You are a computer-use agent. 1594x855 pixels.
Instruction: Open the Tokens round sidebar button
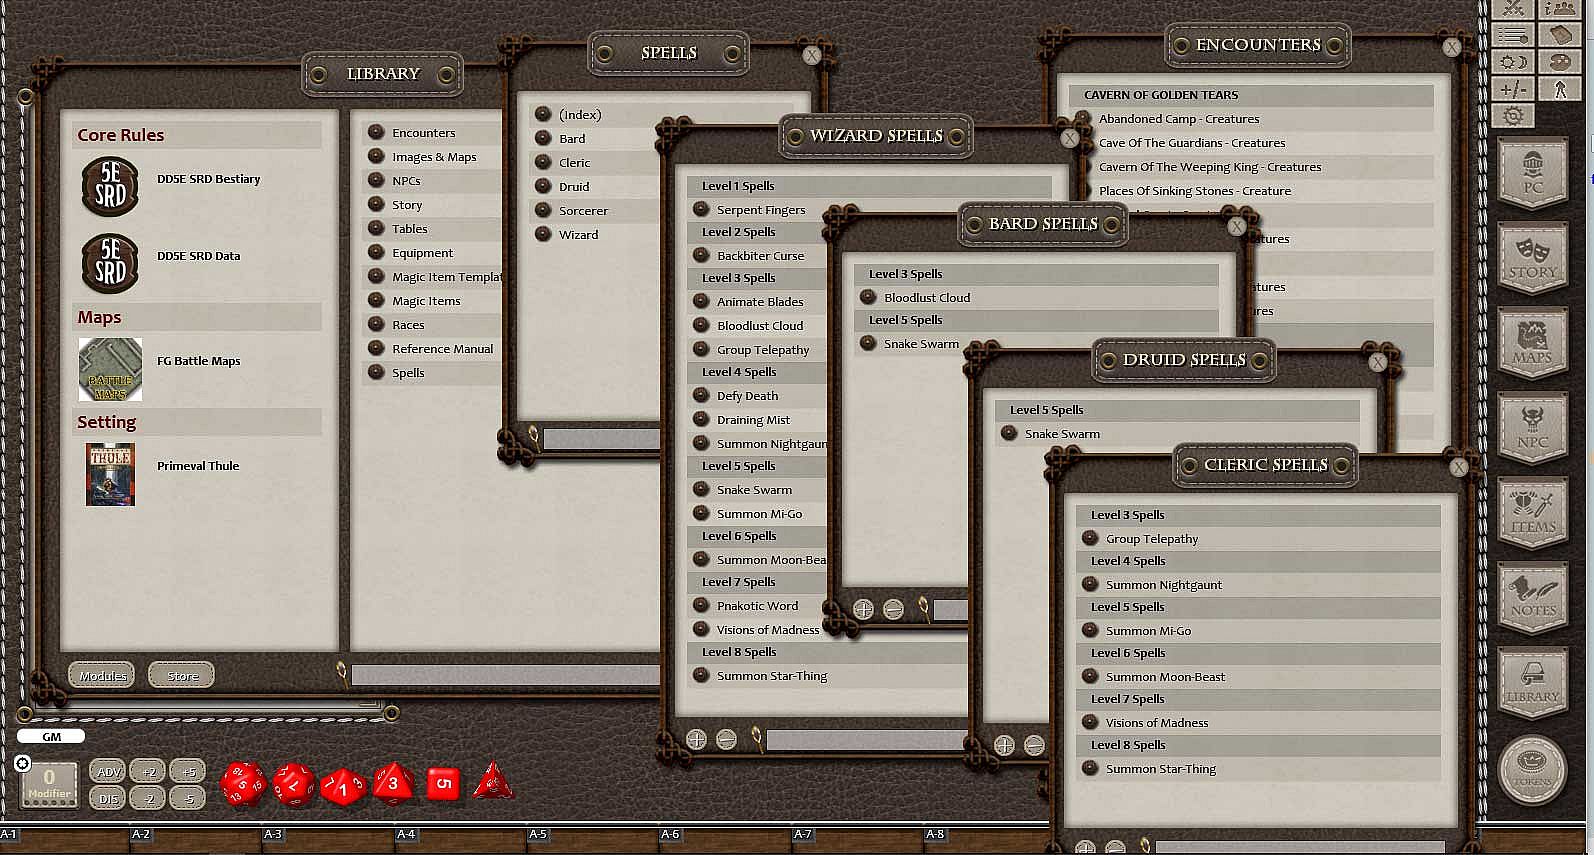pyautogui.click(x=1533, y=769)
